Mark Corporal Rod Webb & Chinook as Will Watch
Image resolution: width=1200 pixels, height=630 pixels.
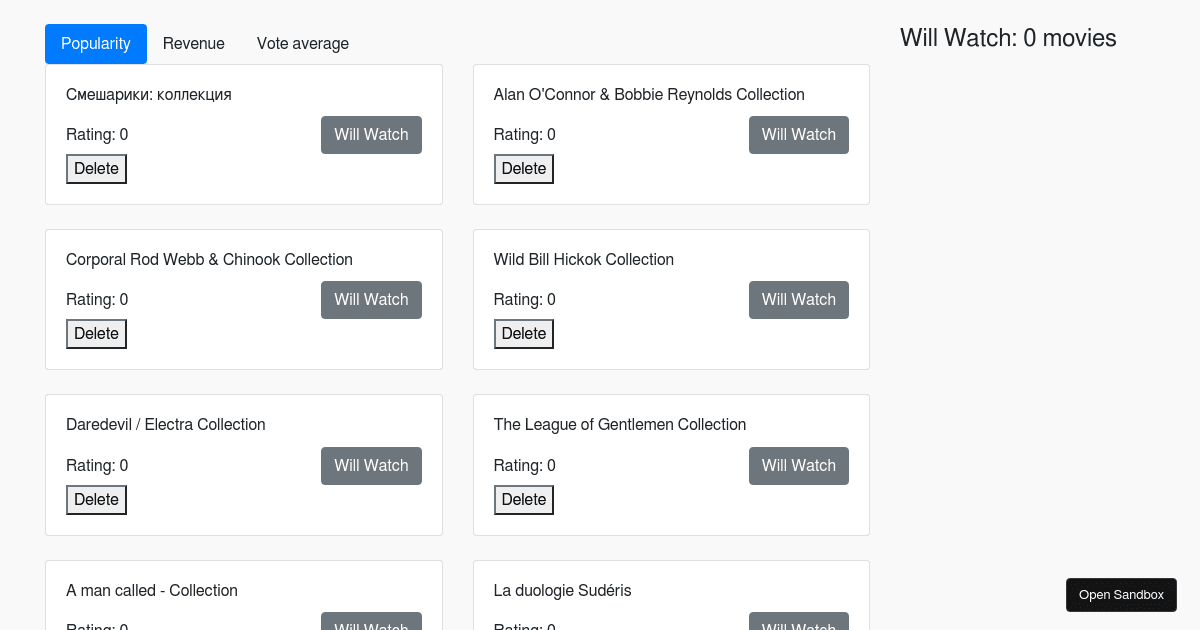(371, 300)
